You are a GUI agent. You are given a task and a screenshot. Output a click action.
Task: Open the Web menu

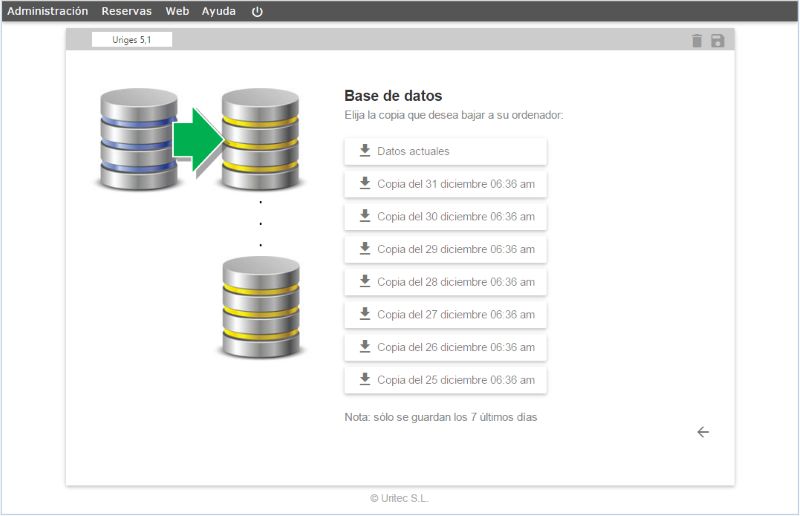[177, 11]
